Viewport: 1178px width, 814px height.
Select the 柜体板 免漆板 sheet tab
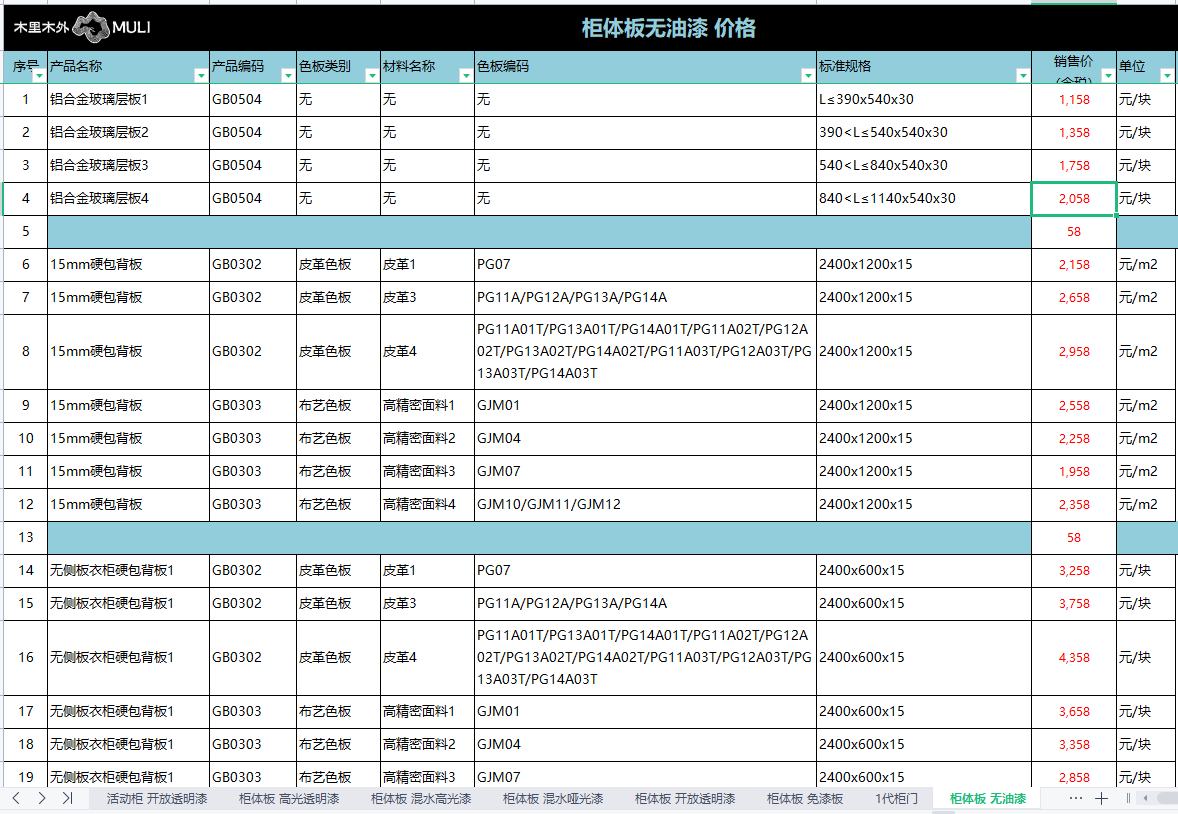805,798
